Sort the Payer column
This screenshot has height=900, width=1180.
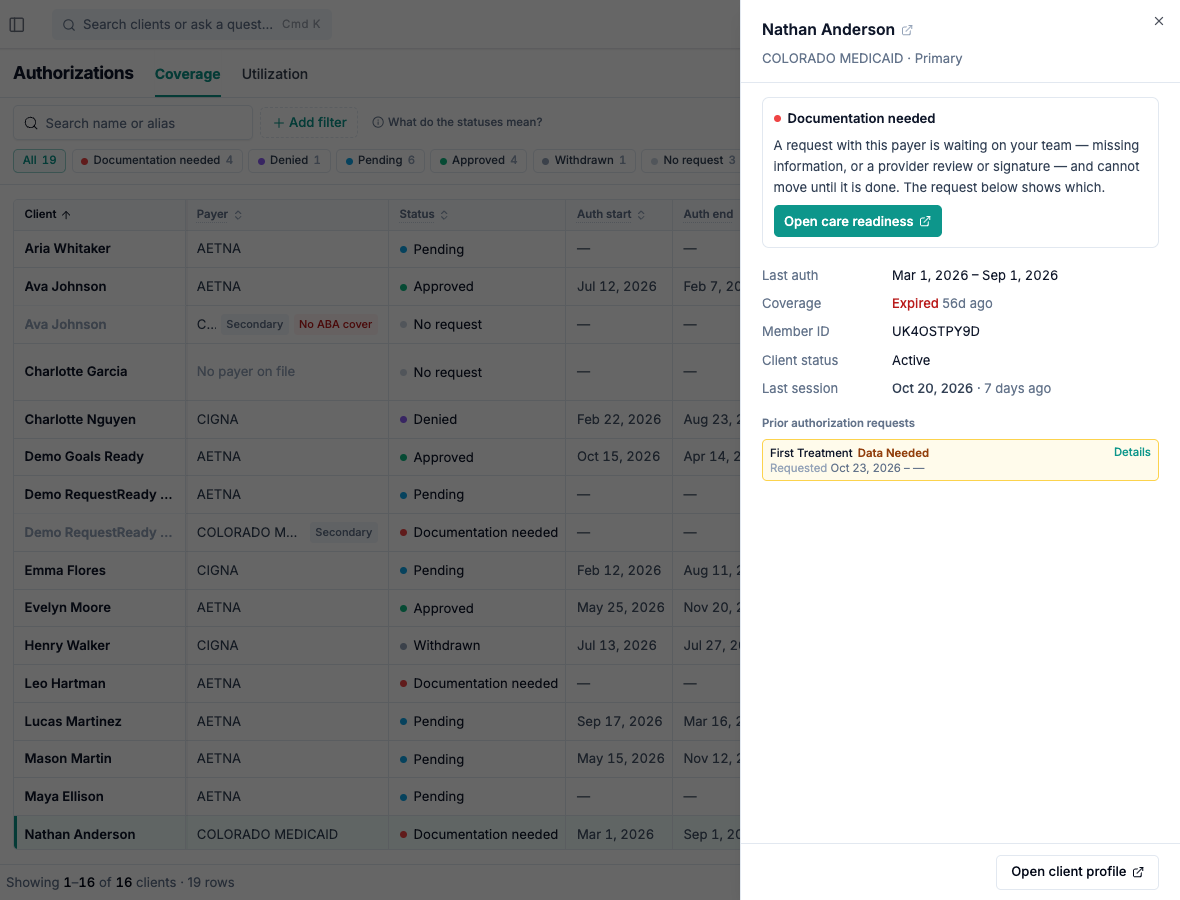(238, 215)
